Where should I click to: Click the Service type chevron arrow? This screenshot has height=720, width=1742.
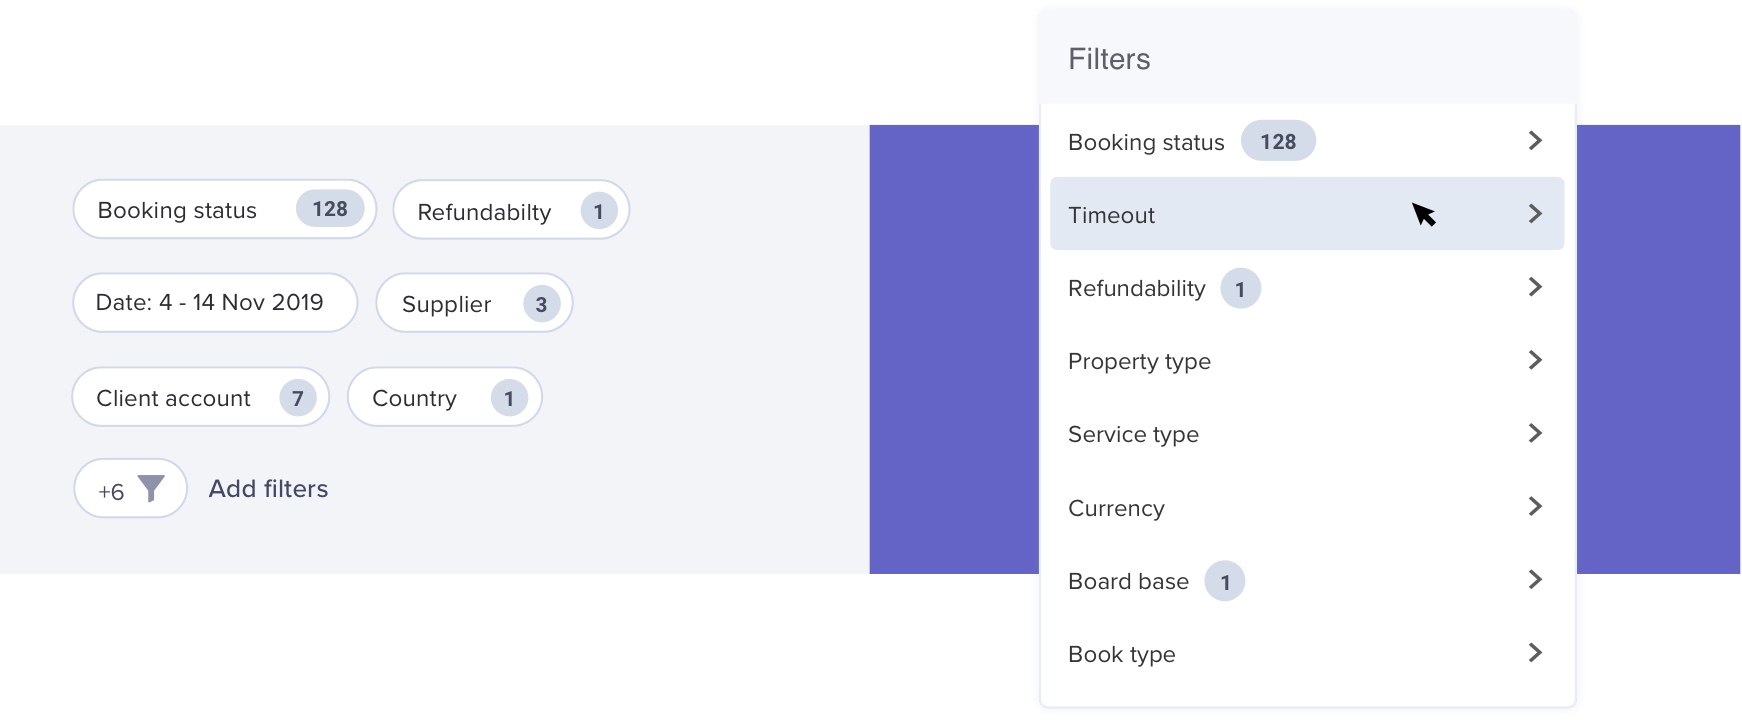(1535, 433)
